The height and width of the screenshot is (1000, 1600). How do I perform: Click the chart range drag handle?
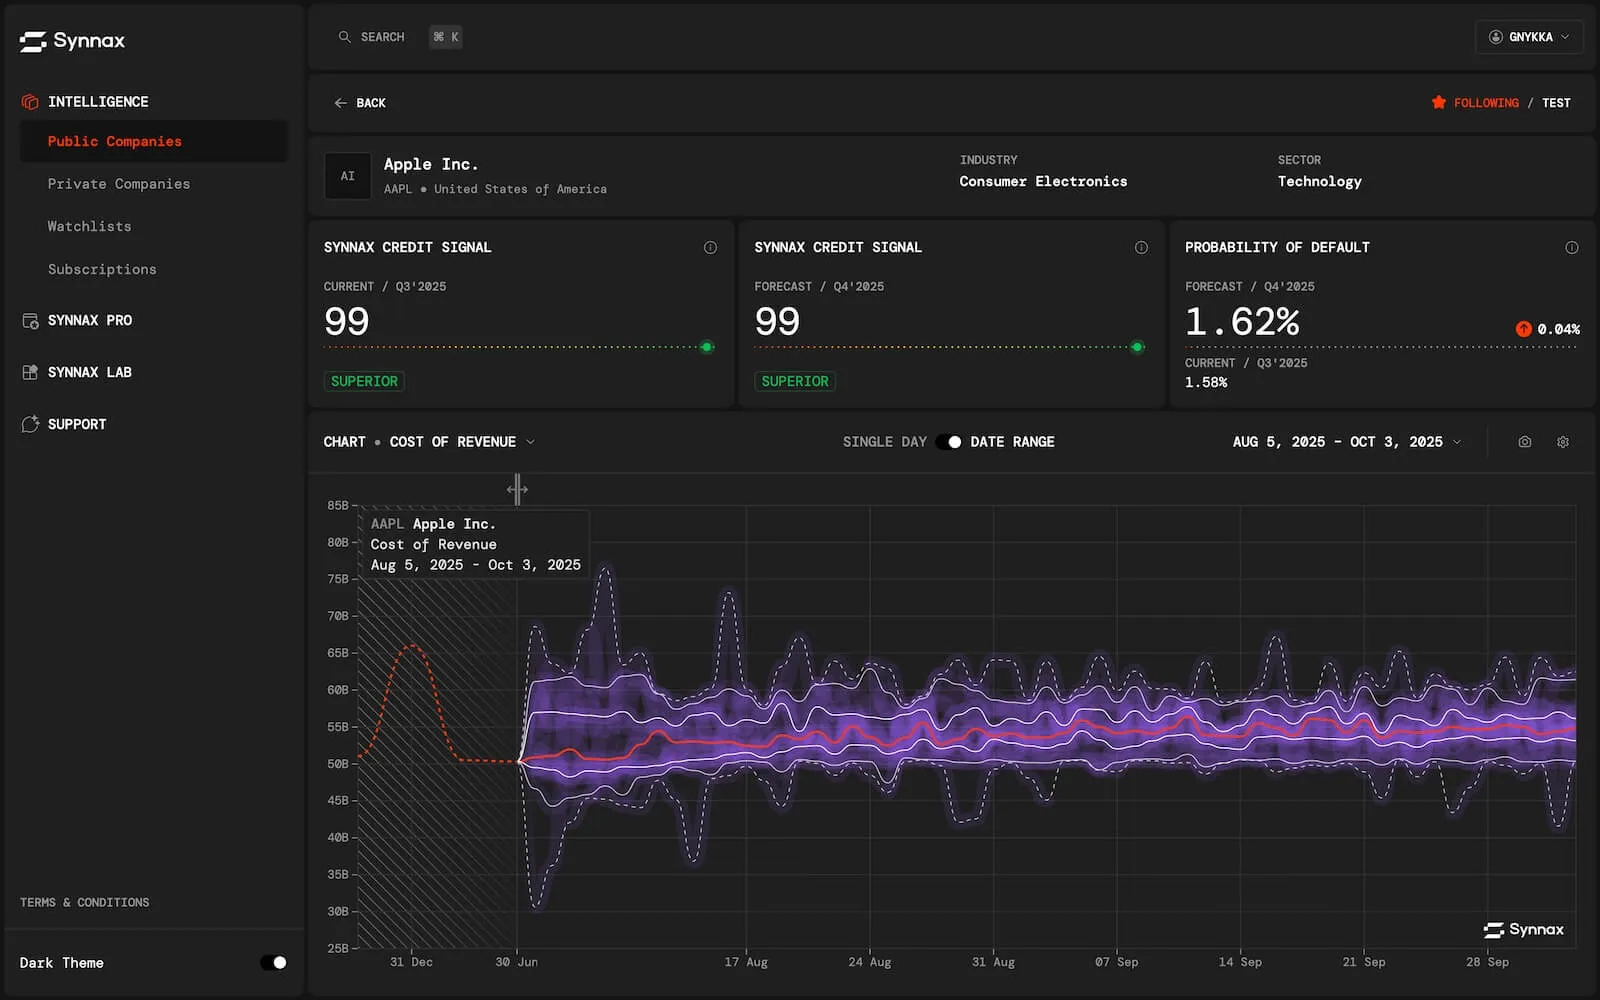point(517,489)
